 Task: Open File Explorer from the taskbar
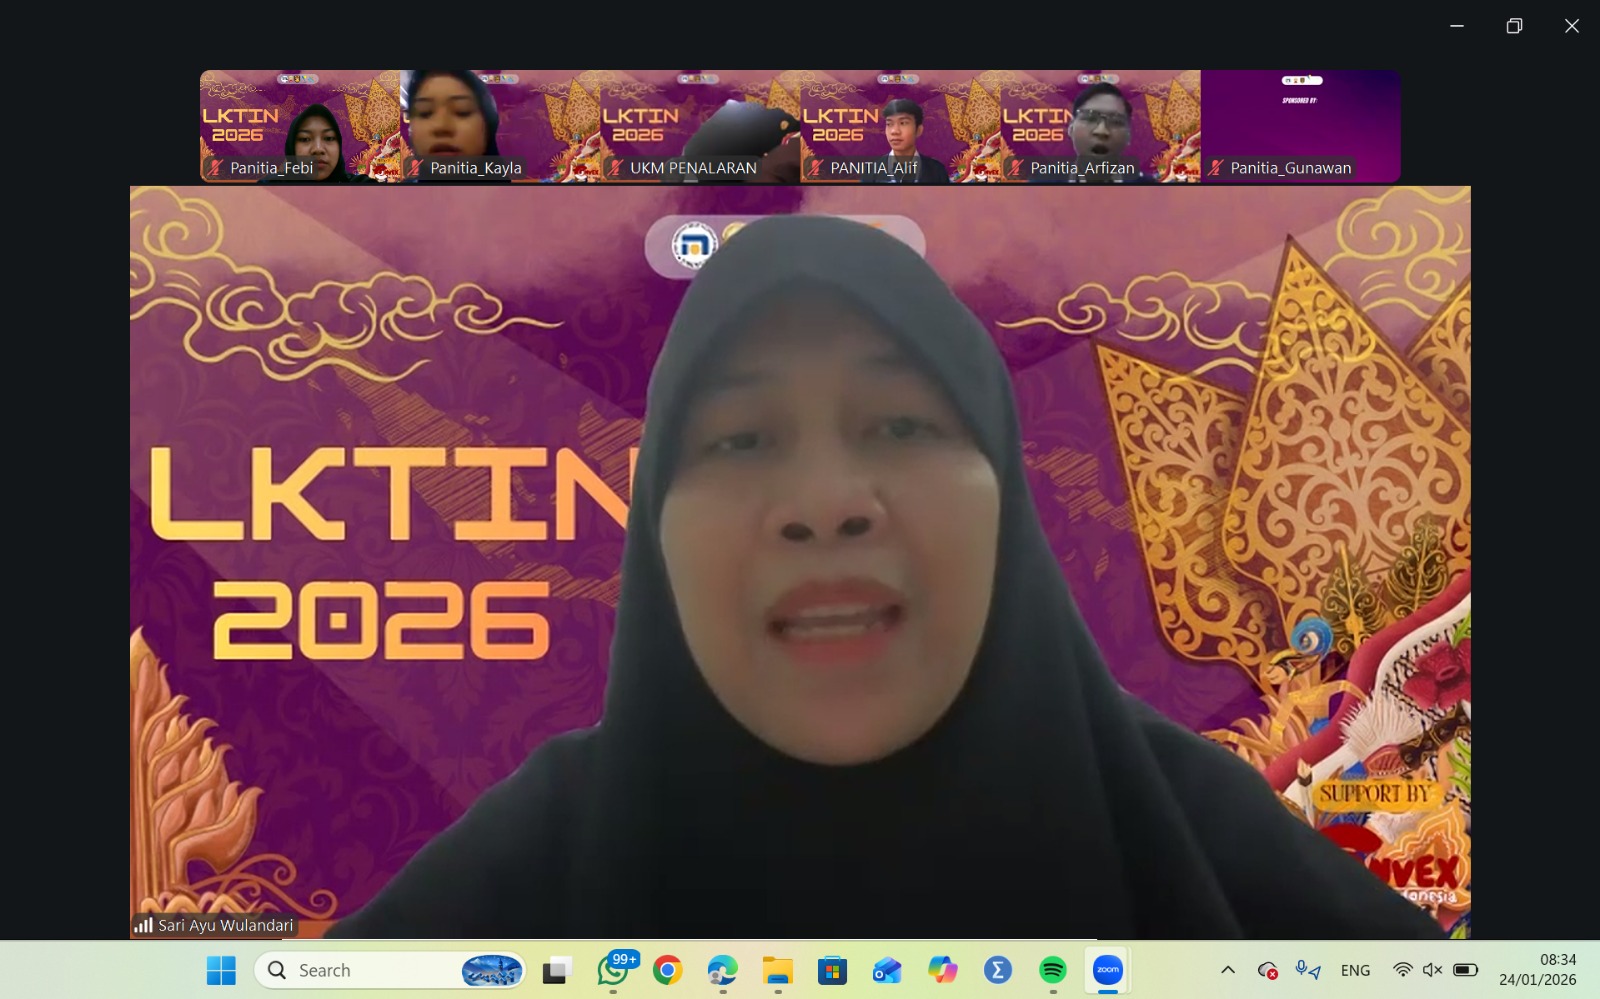tap(776, 970)
